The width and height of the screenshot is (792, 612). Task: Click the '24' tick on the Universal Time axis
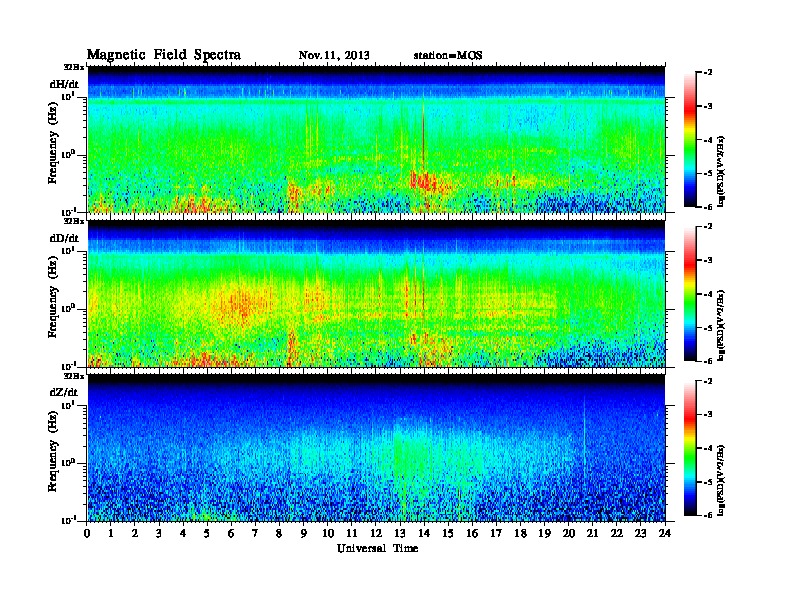[665, 533]
